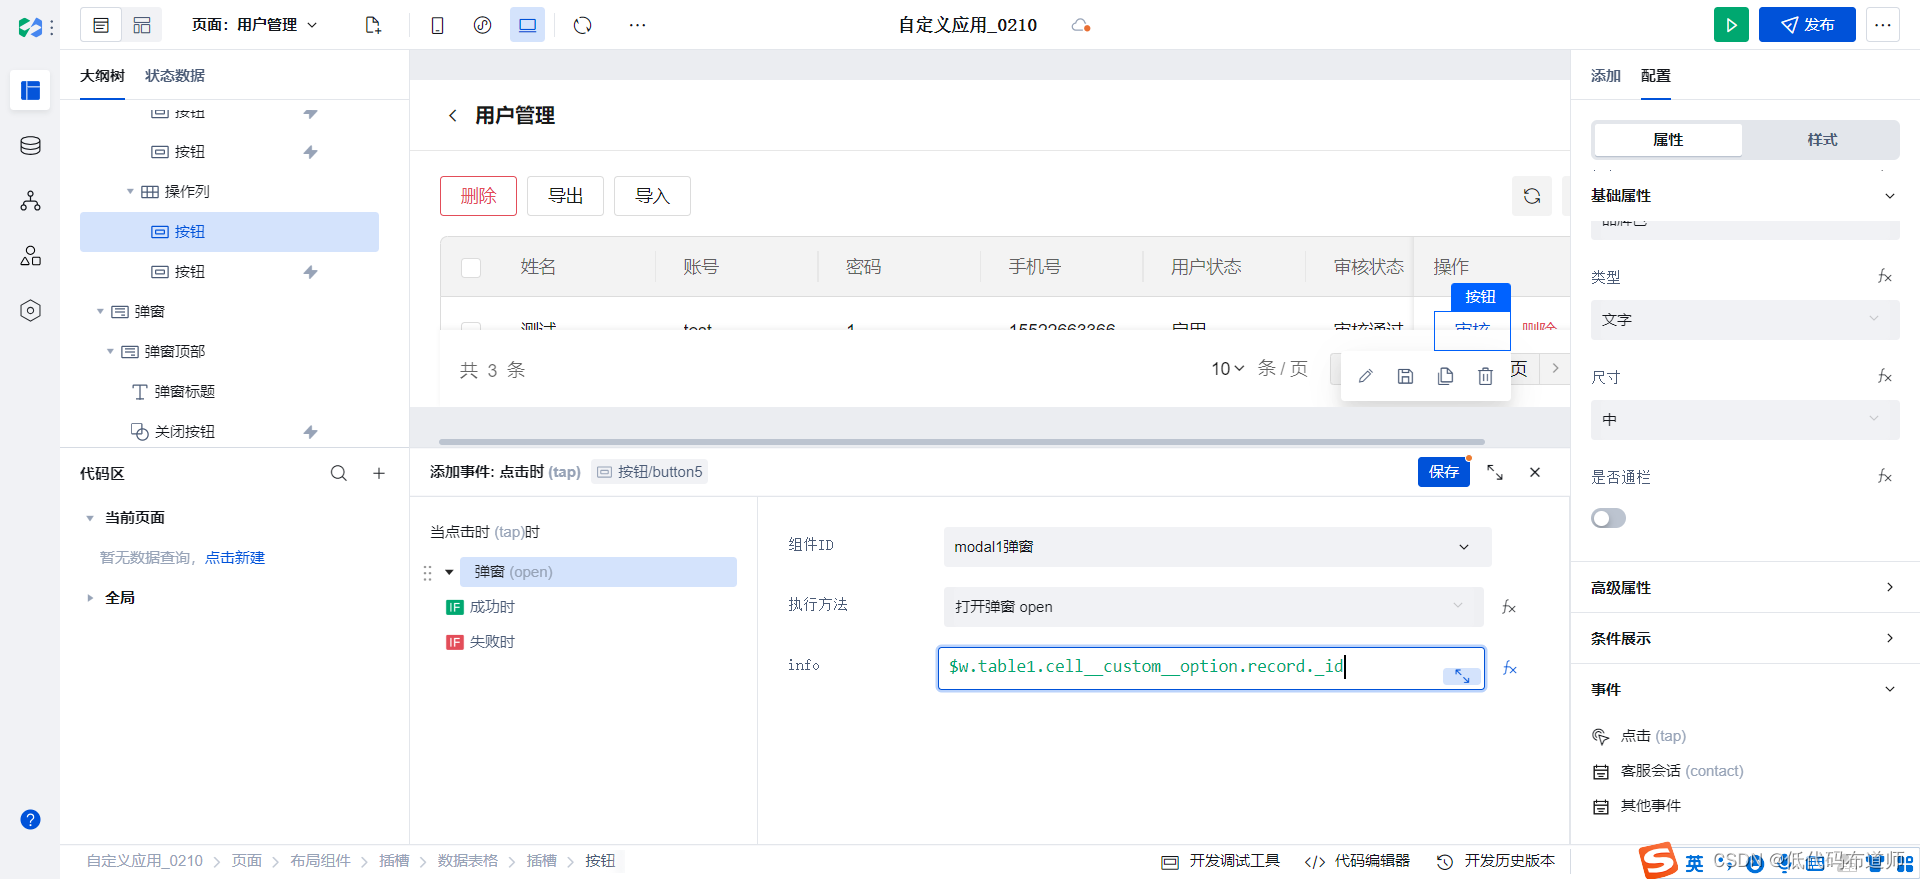Click the table refresh icon
This screenshot has width=1920, height=879.
point(1532,196)
